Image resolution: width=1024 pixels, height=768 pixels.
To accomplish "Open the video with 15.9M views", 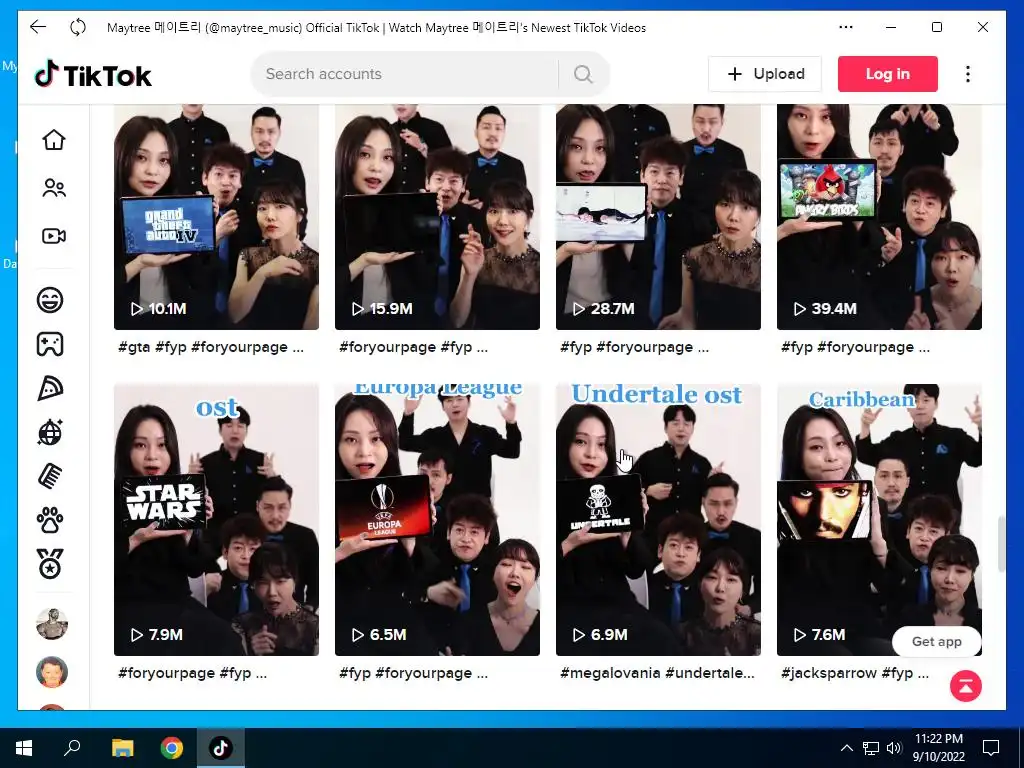I will coord(437,217).
